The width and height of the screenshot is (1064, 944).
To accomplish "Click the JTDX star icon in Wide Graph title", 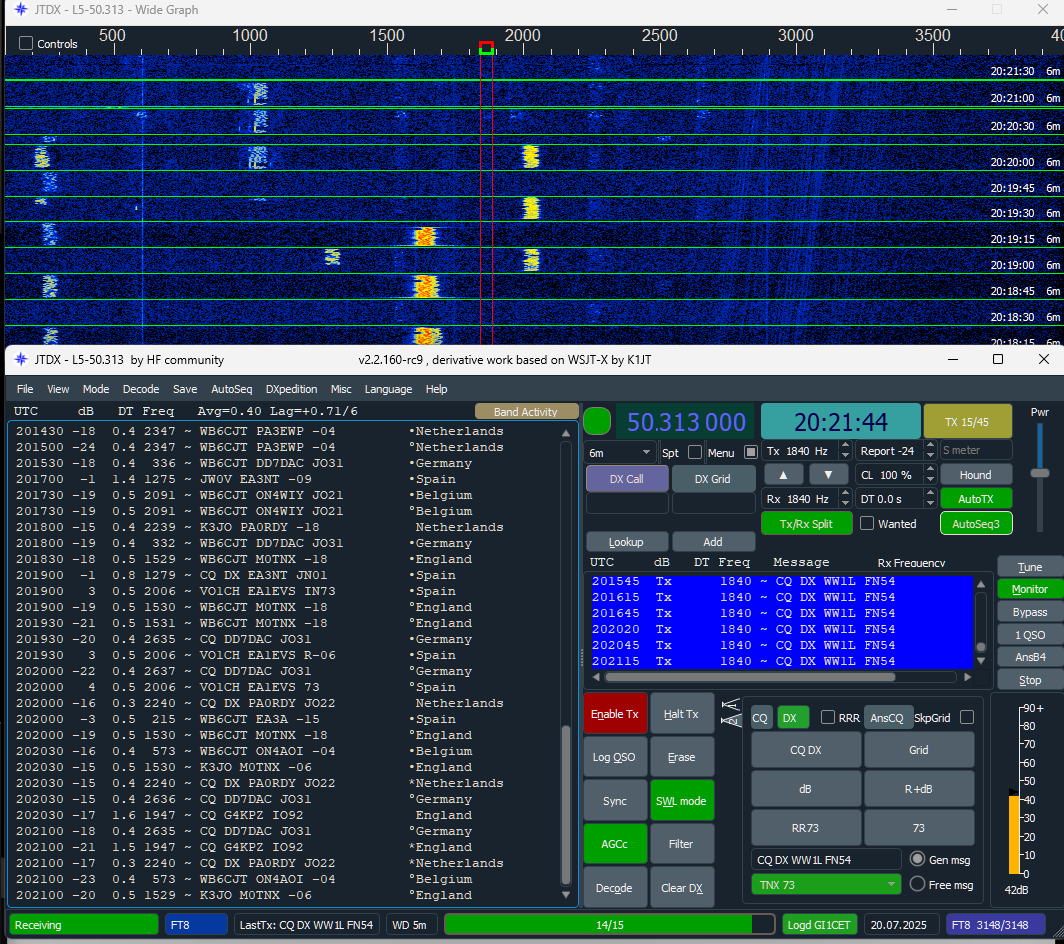I will pos(21,10).
